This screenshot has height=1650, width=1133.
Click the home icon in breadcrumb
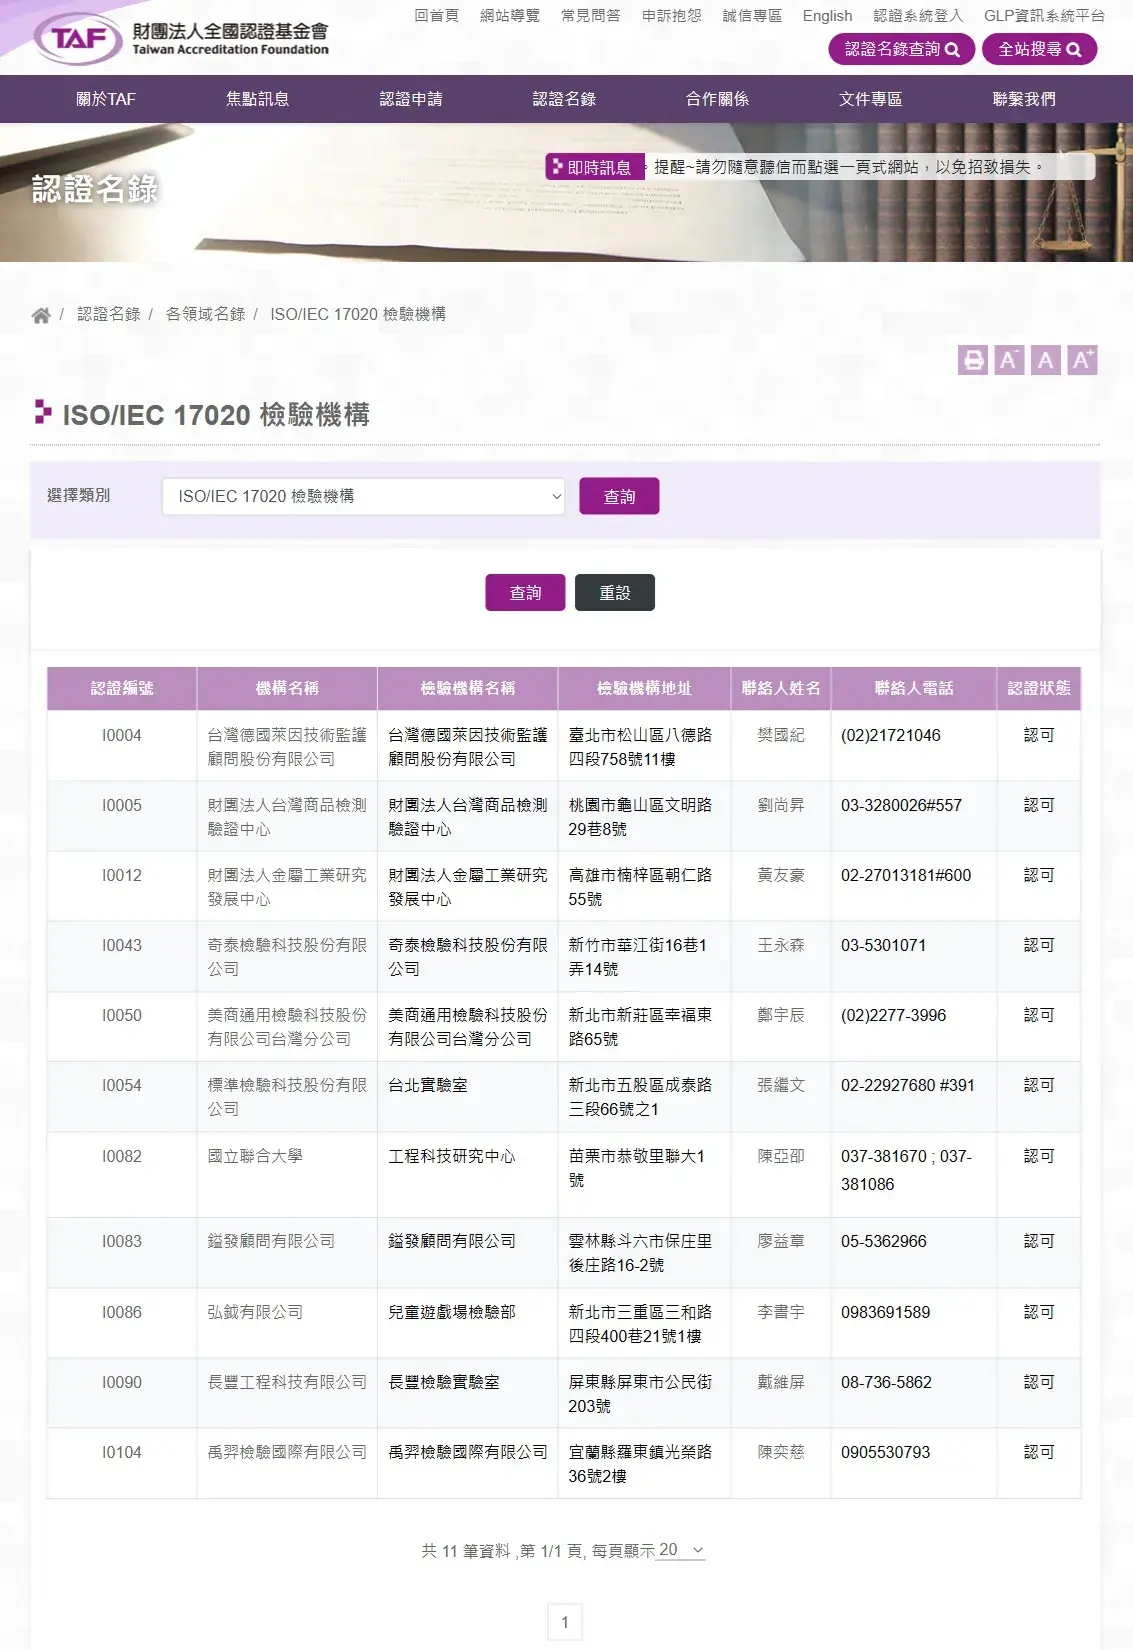point(41,315)
